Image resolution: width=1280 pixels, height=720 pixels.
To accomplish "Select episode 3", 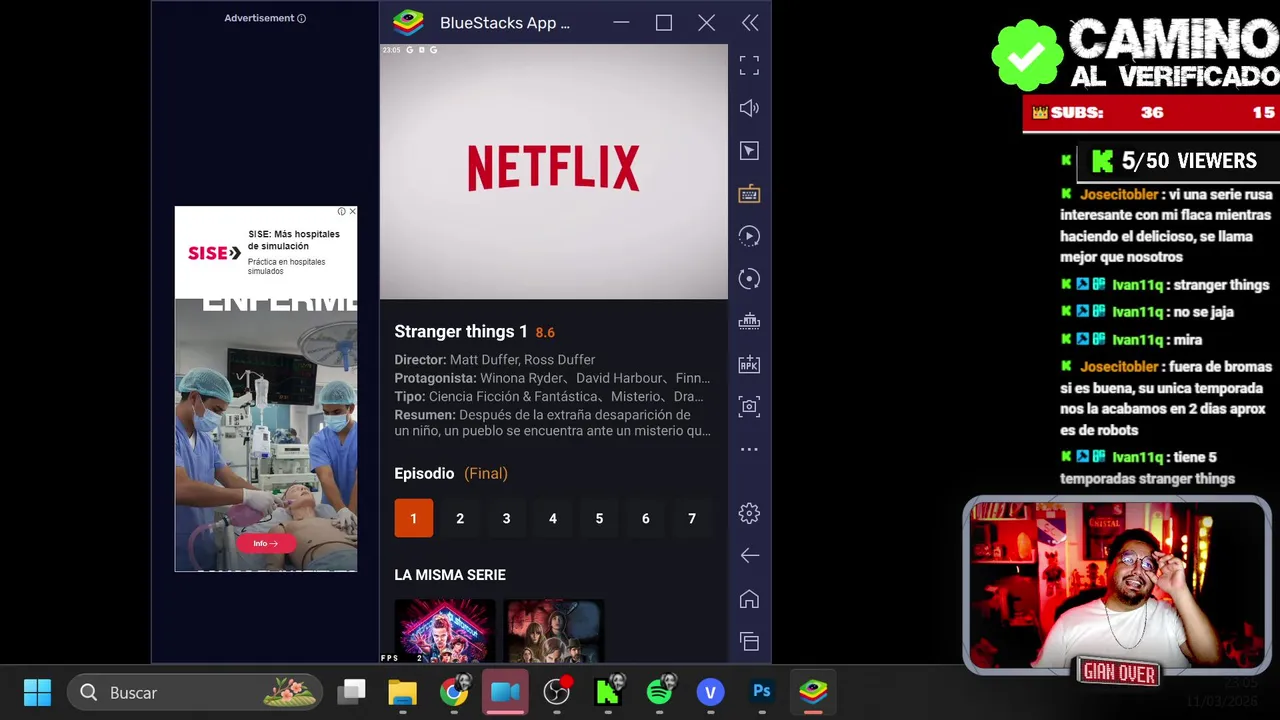I will pos(506,518).
